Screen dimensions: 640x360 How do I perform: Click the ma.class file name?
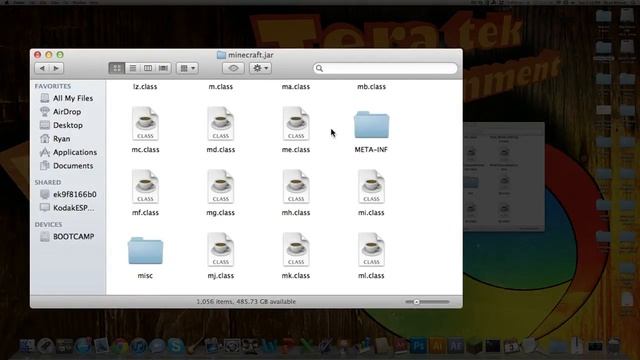pos(296,87)
